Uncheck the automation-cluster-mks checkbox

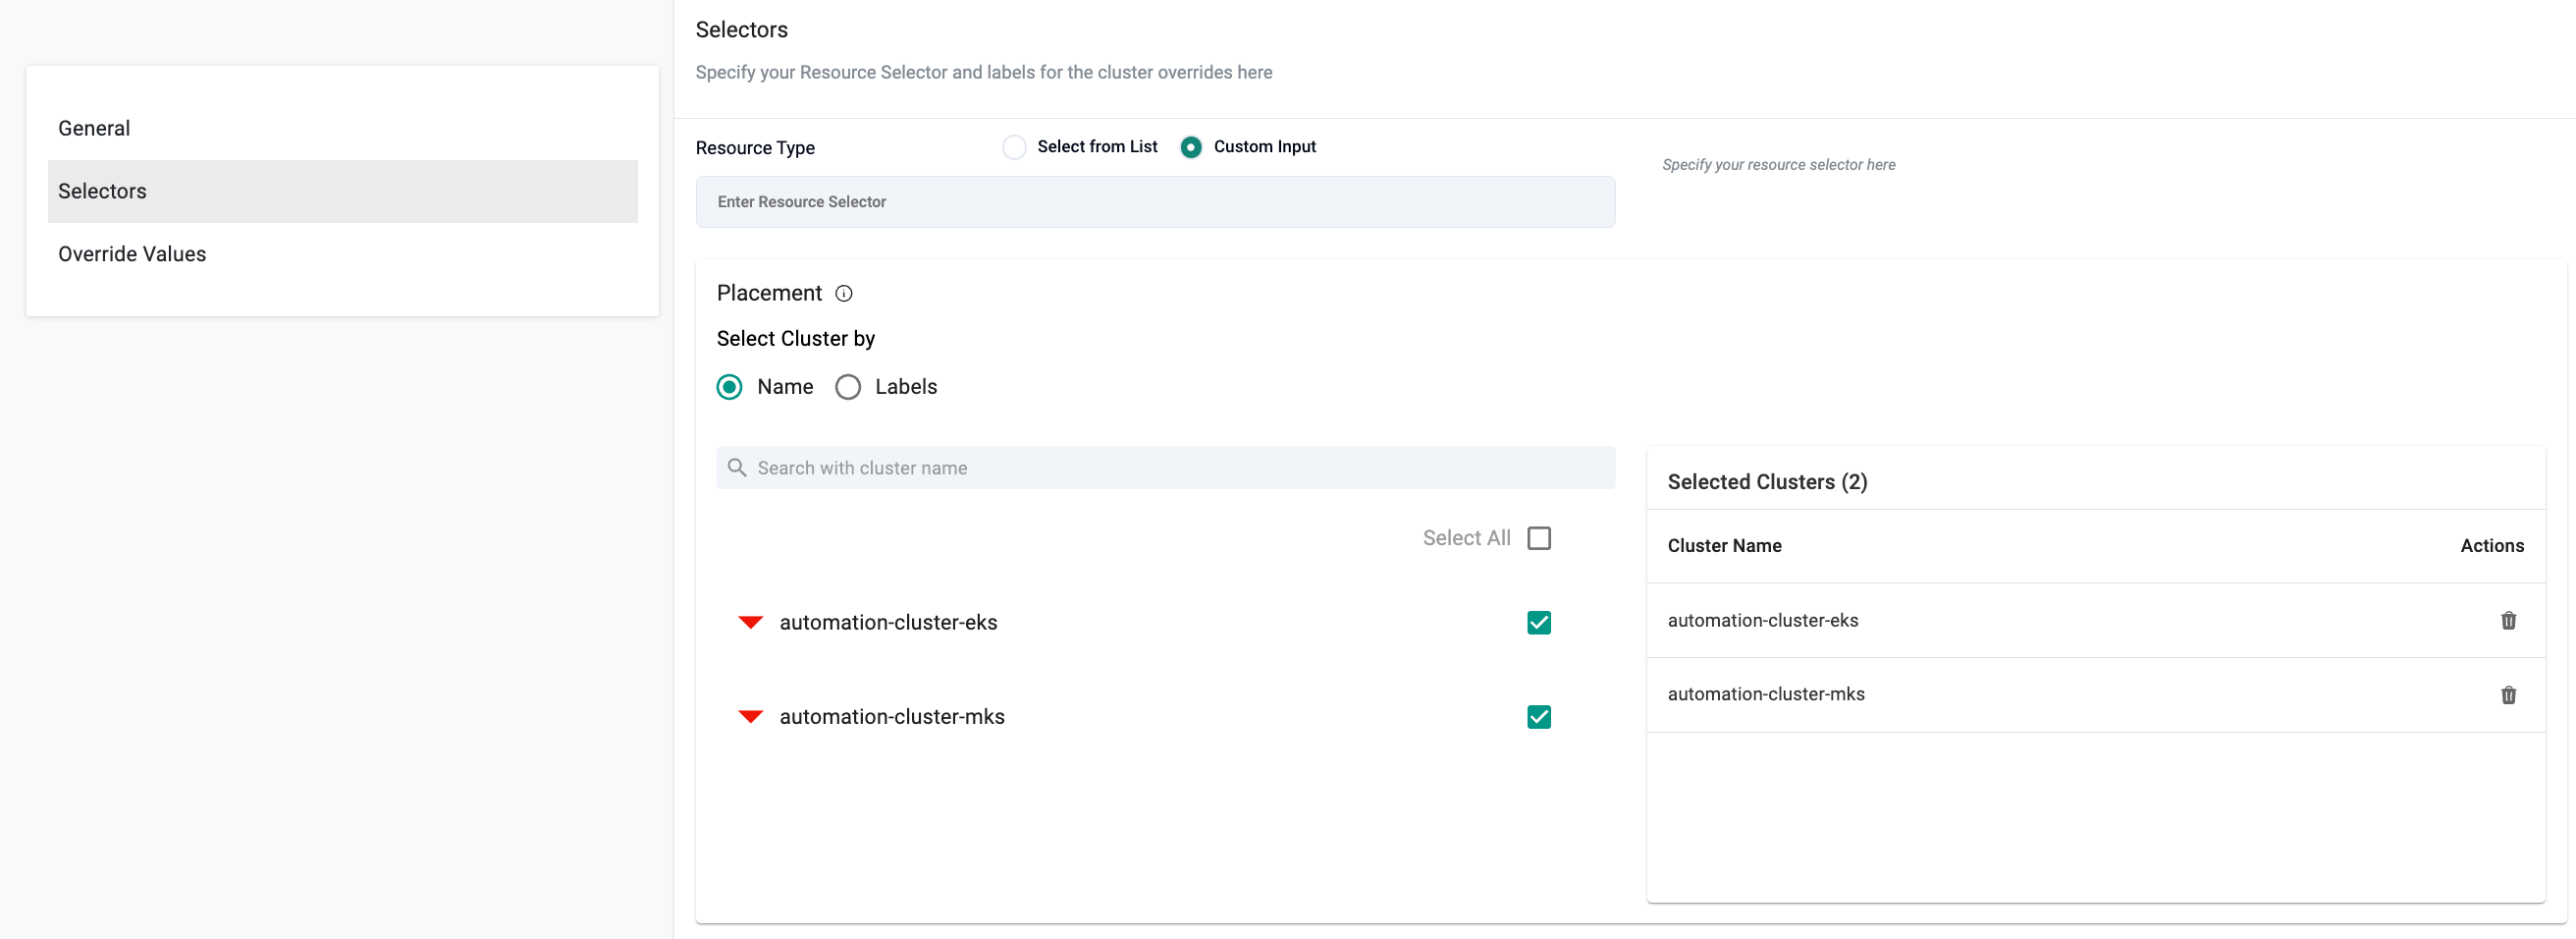click(1539, 717)
